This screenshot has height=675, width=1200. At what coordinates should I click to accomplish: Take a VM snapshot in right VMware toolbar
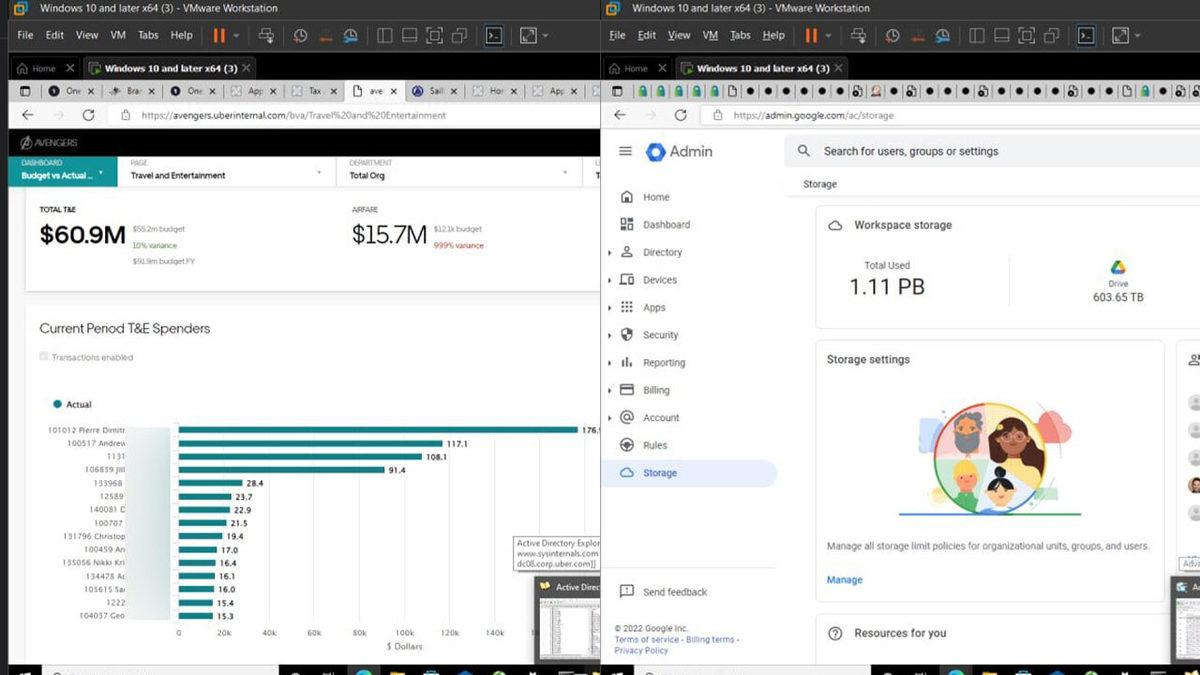pos(892,35)
